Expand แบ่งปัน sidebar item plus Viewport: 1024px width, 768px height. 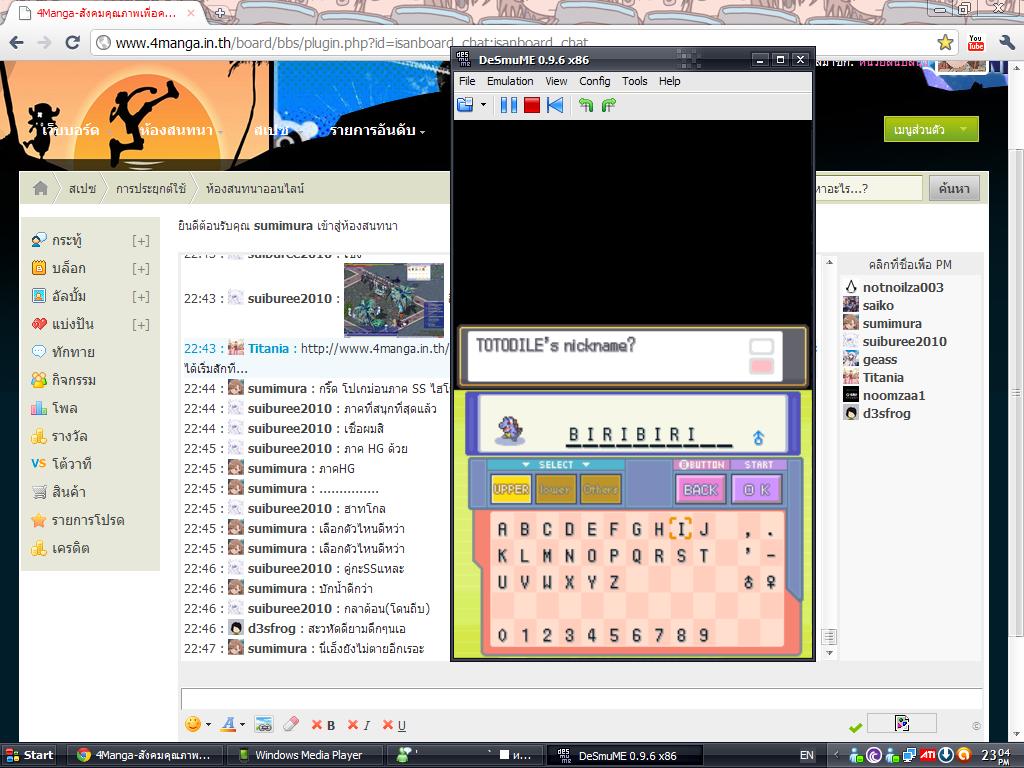pos(140,325)
